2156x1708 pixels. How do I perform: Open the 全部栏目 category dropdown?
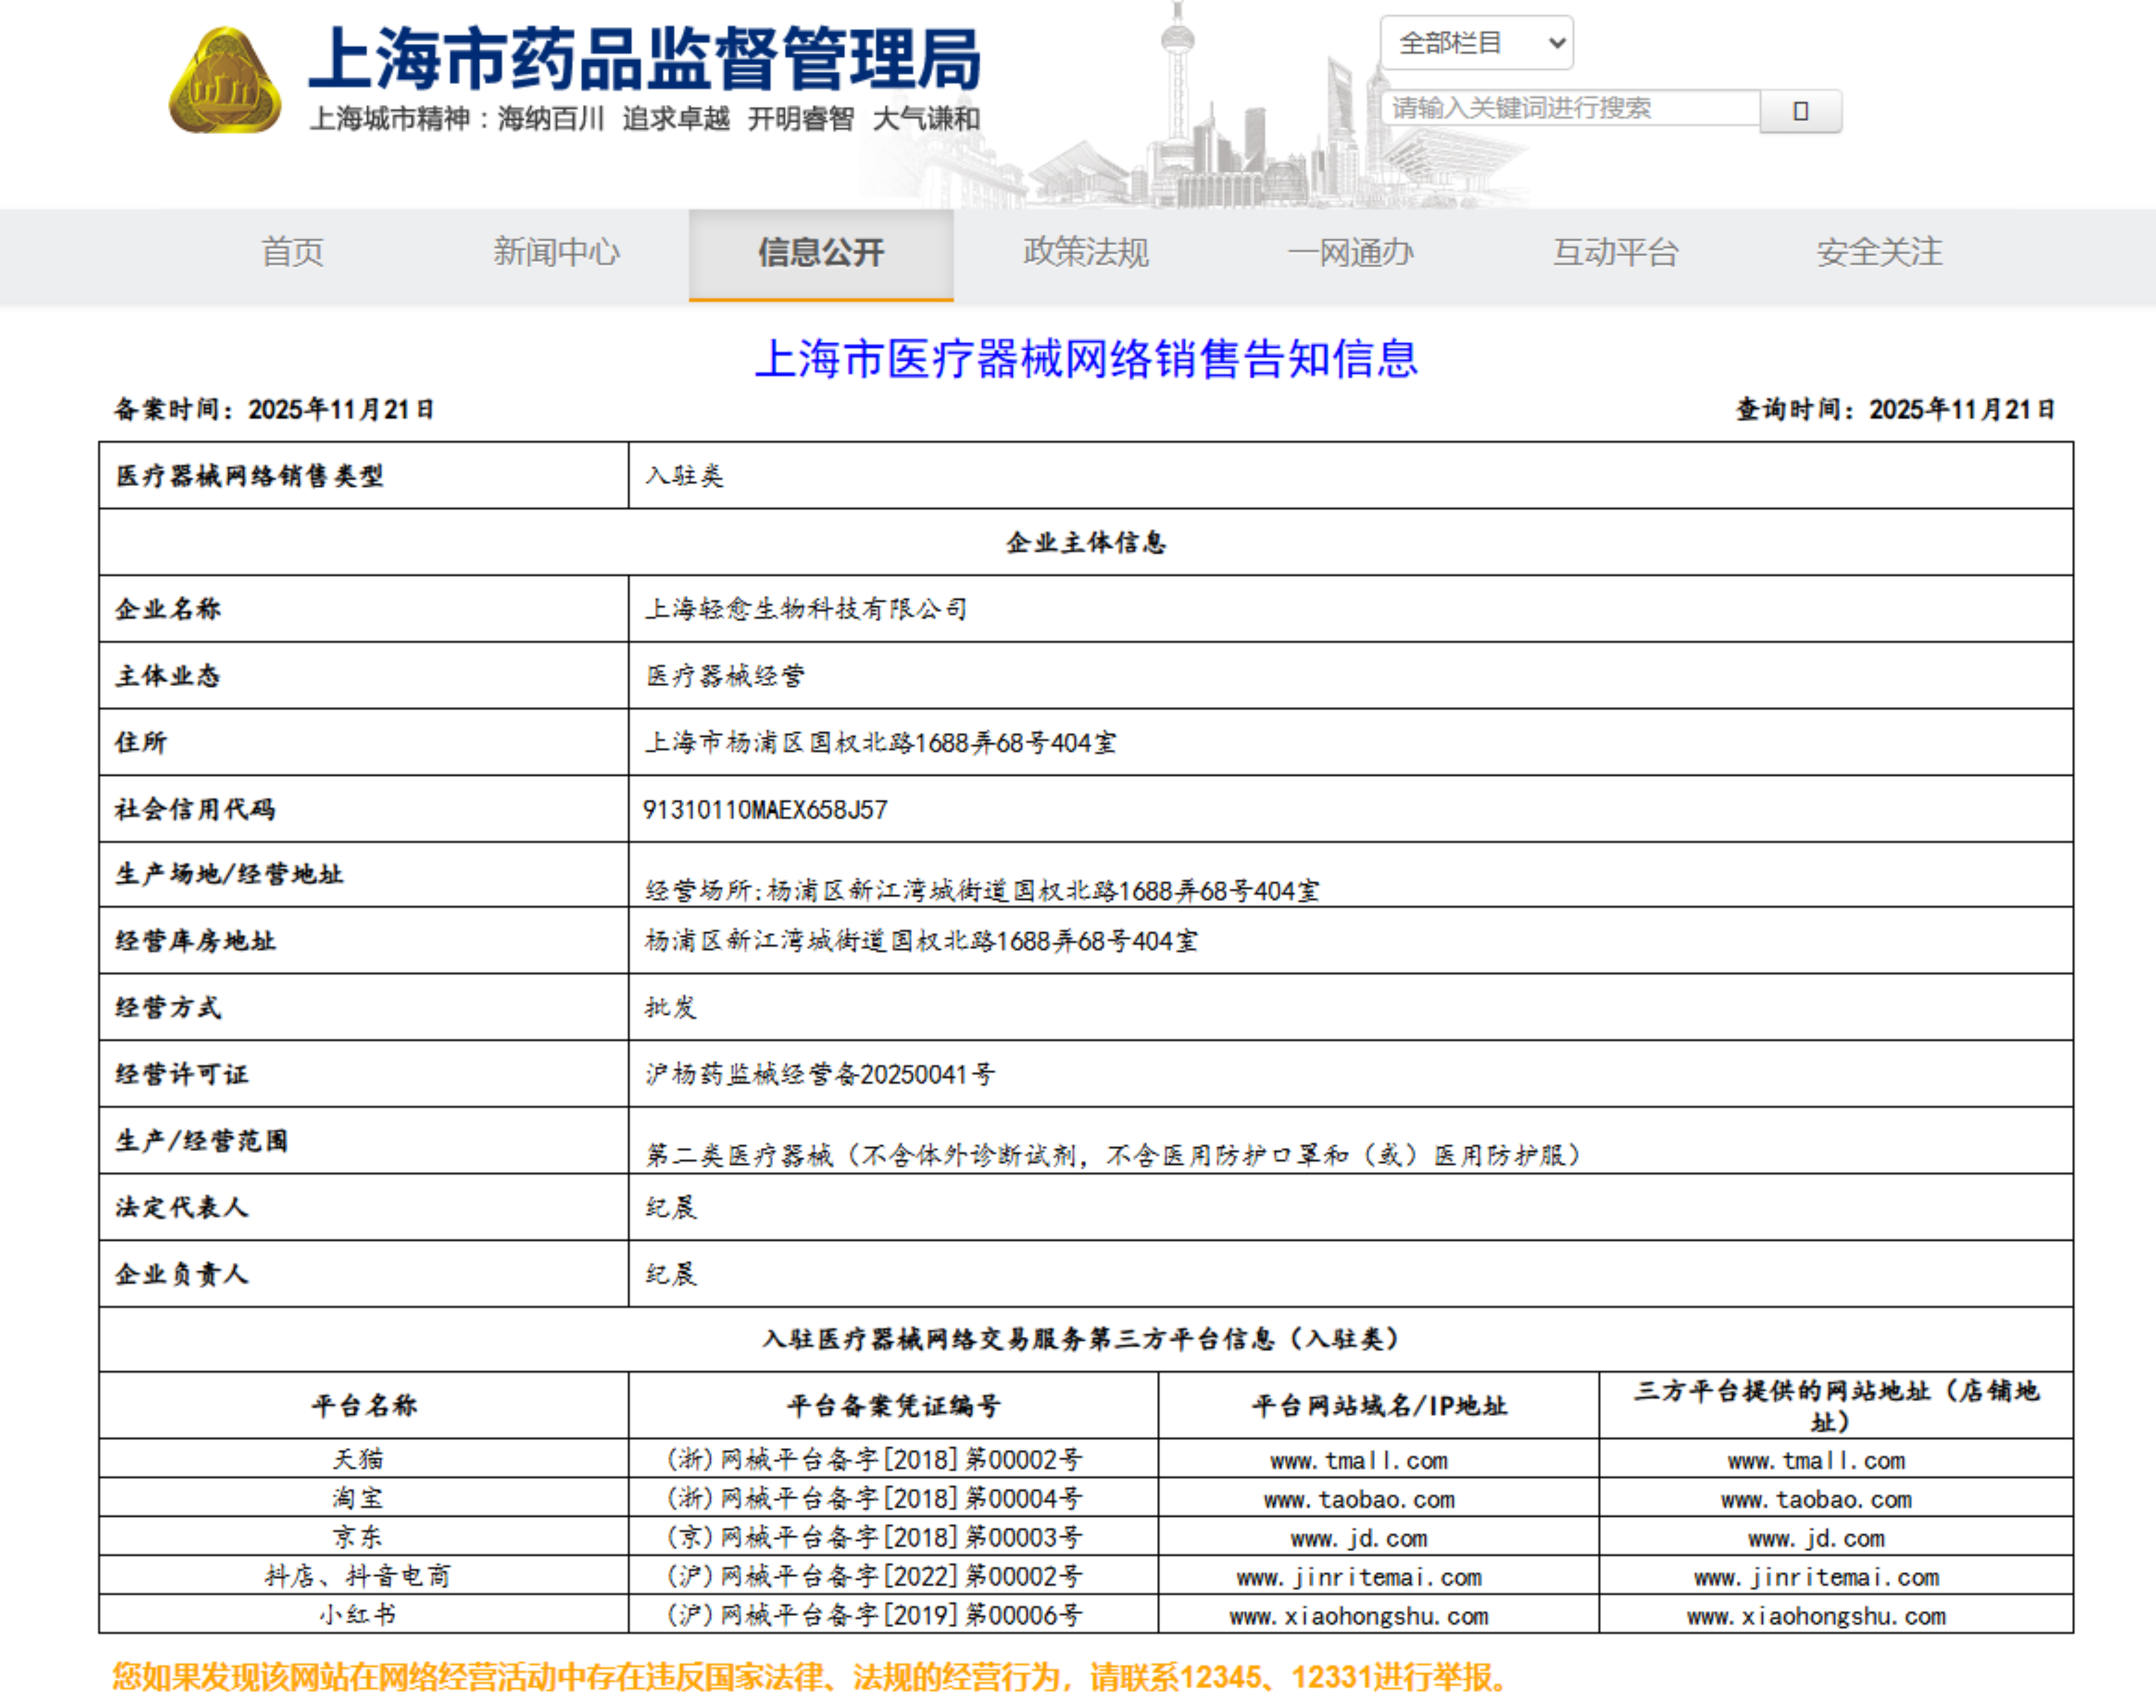click(1476, 43)
